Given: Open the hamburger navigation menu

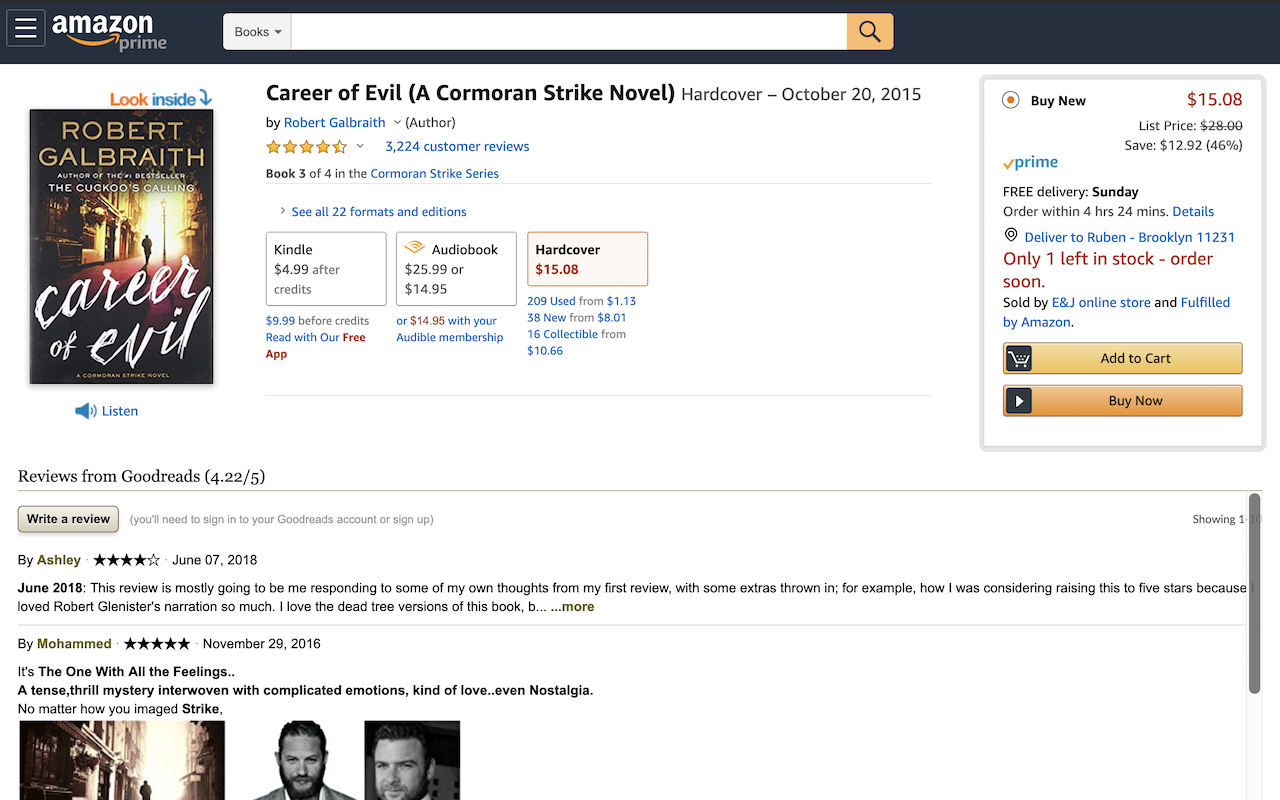Looking at the screenshot, I should click(26, 27).
